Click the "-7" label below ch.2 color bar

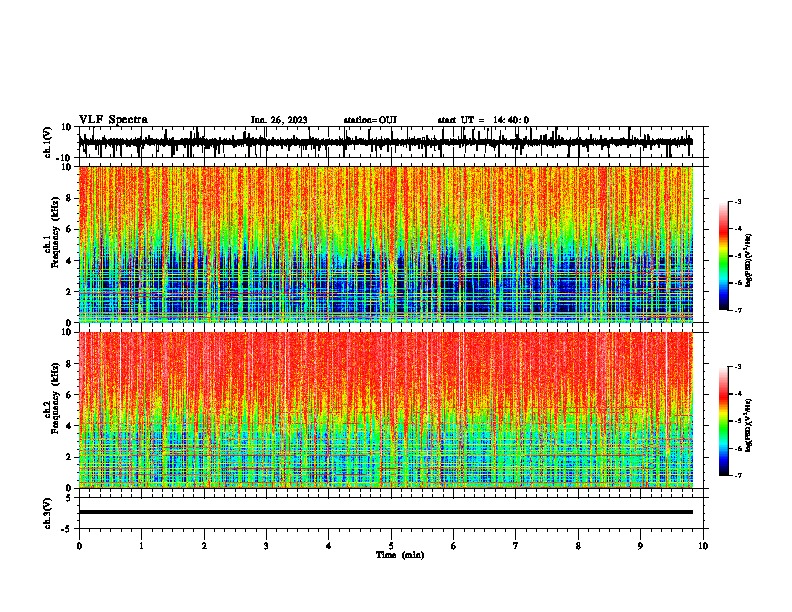(x=737, y=475)
